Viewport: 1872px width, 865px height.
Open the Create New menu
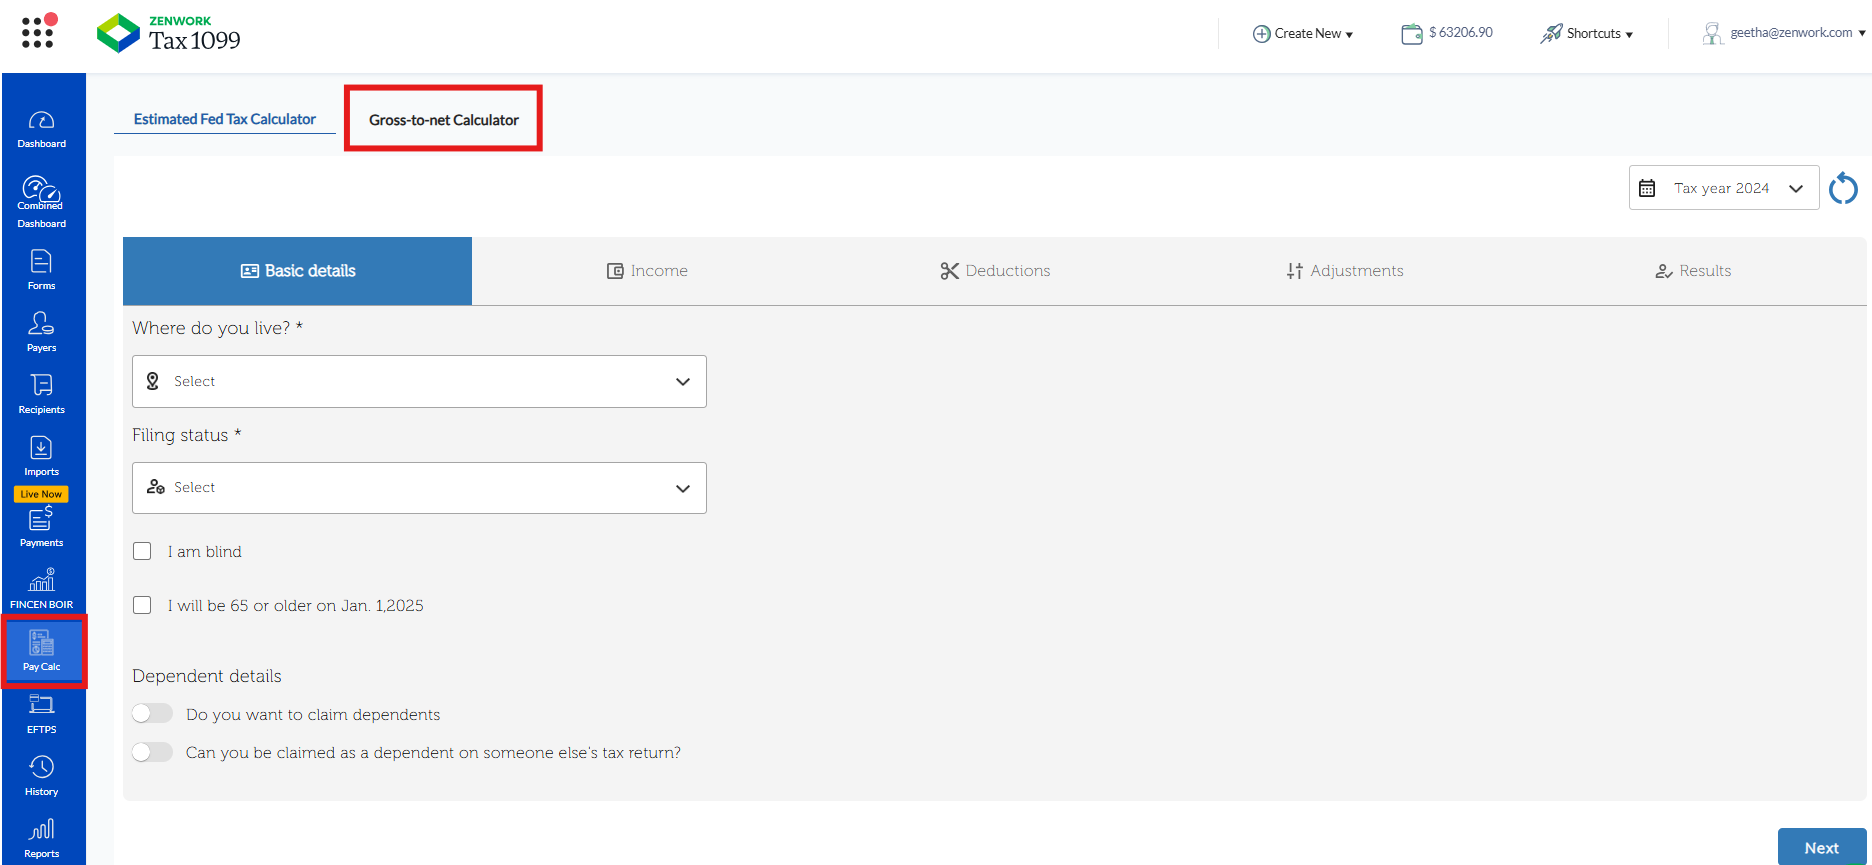pyautogui.click(x=1303, y=33)
